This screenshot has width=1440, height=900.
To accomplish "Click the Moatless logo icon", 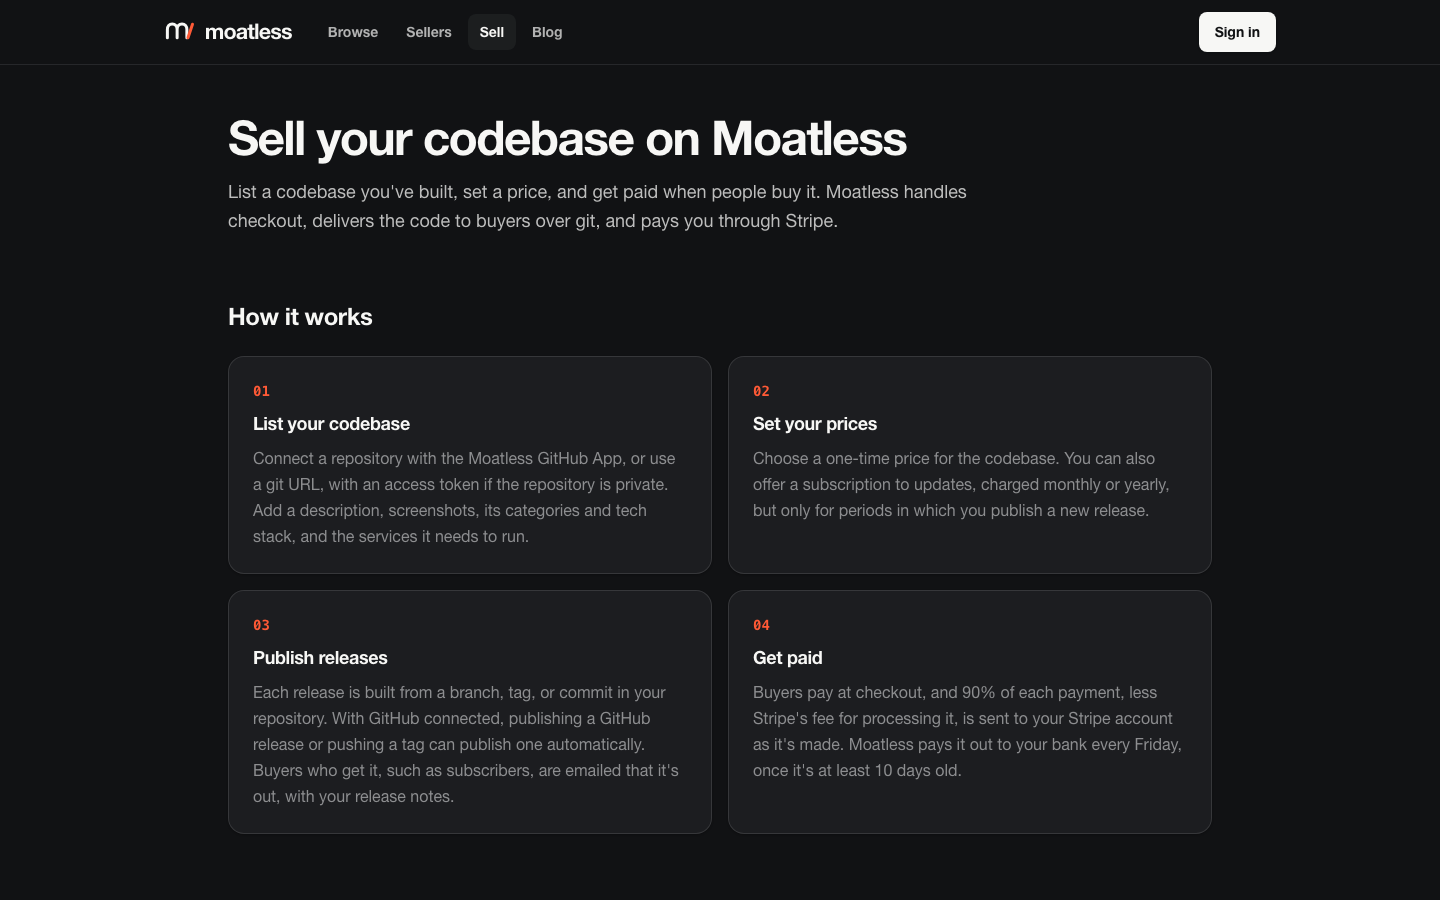I will 180,31.
